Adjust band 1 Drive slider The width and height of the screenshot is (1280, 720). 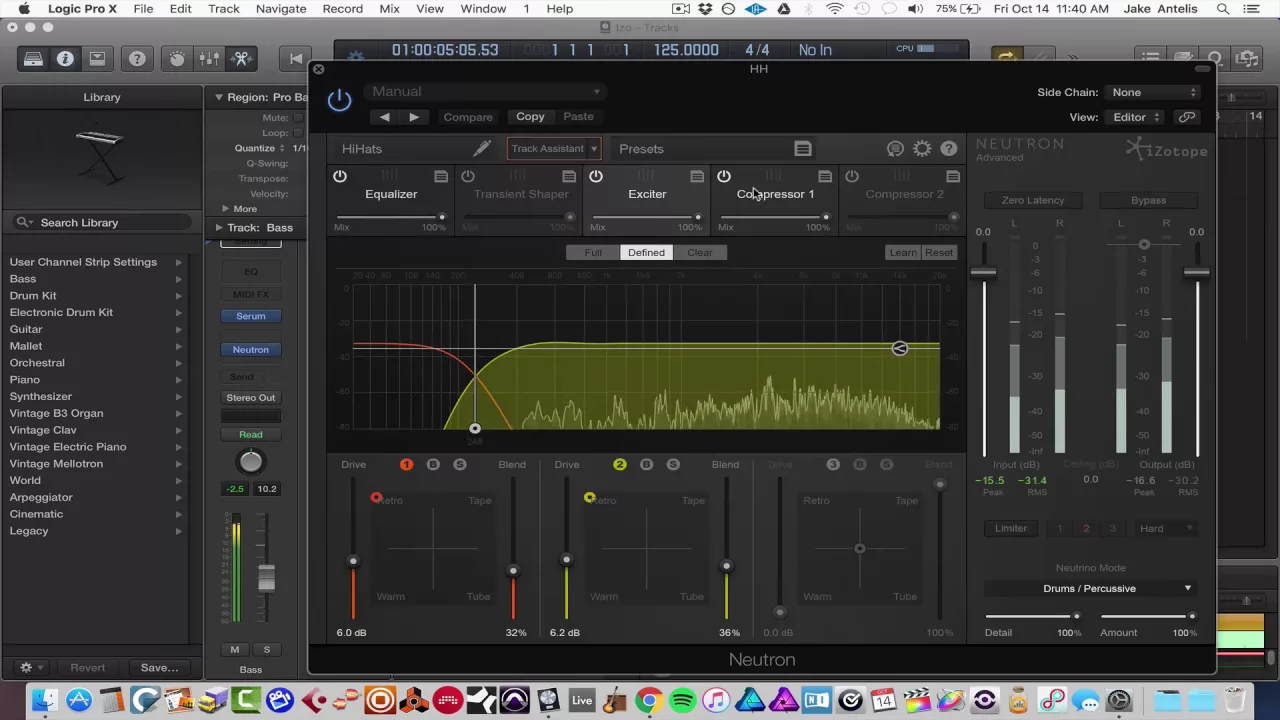(x=353, y=563)
